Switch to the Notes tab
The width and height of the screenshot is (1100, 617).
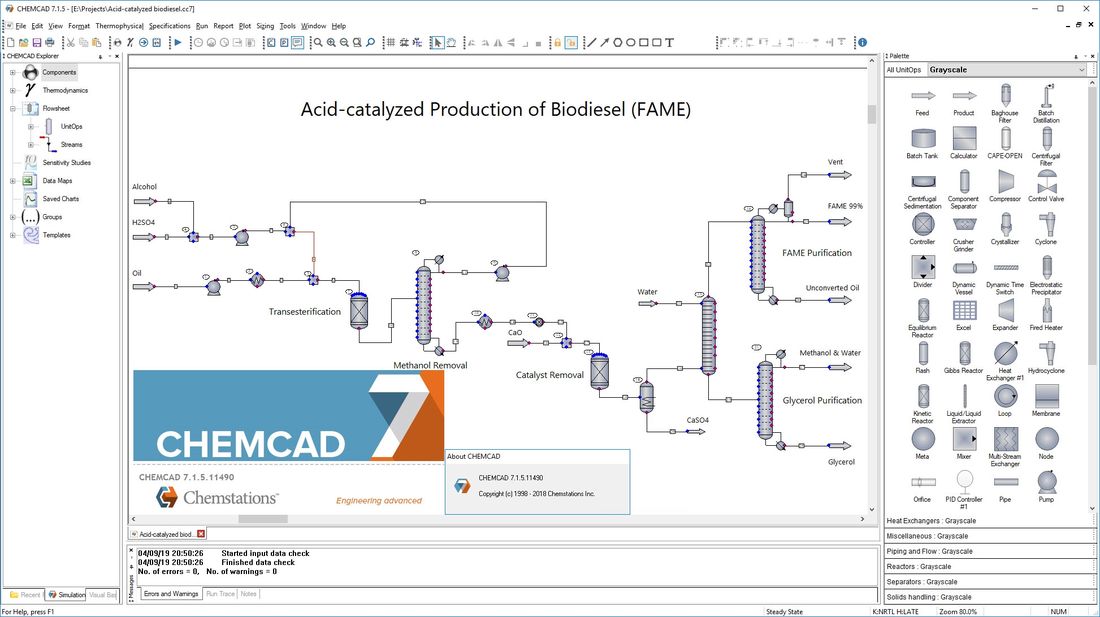point(248,594)
